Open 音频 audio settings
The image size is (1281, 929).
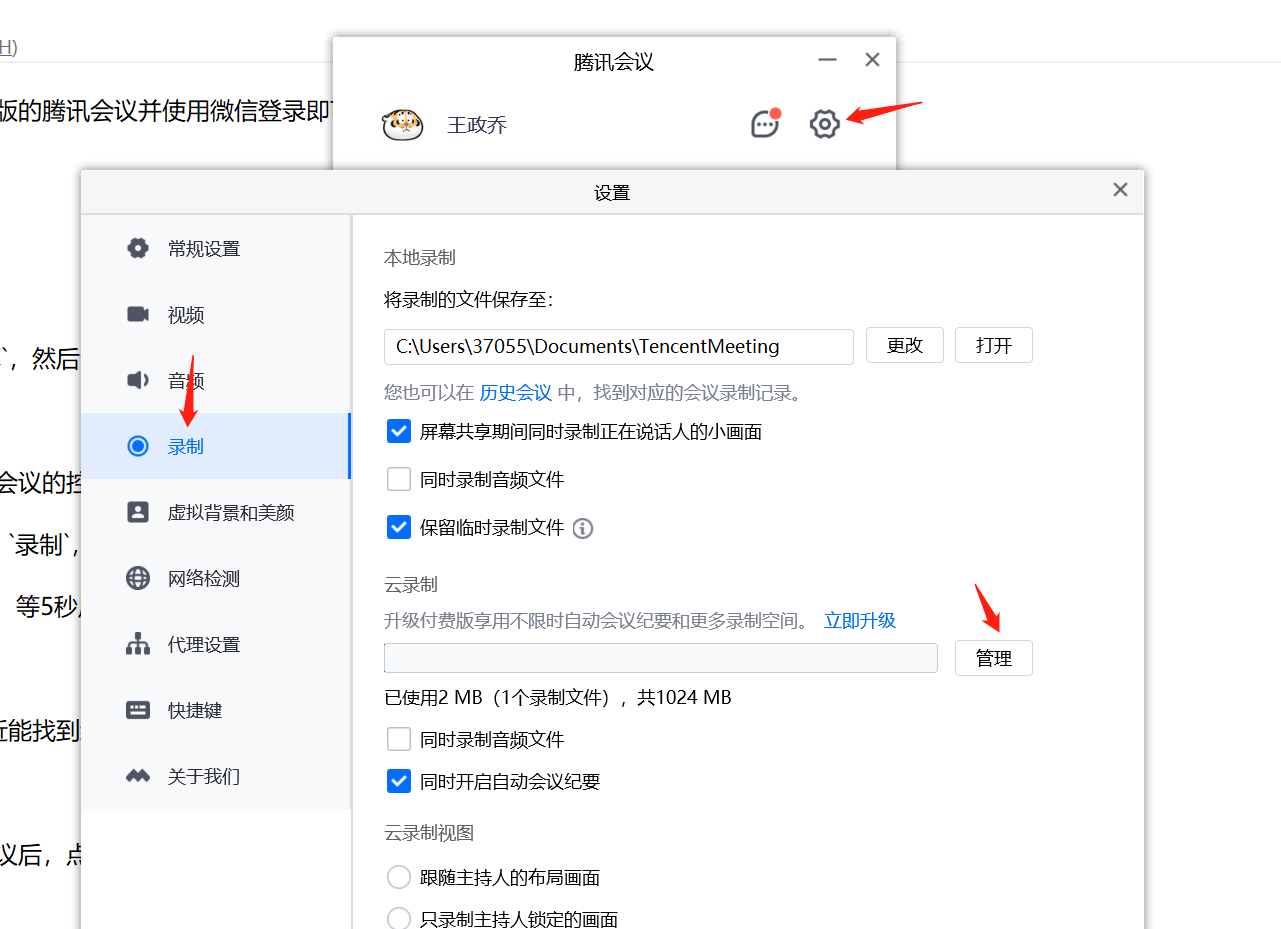point(186,381)
